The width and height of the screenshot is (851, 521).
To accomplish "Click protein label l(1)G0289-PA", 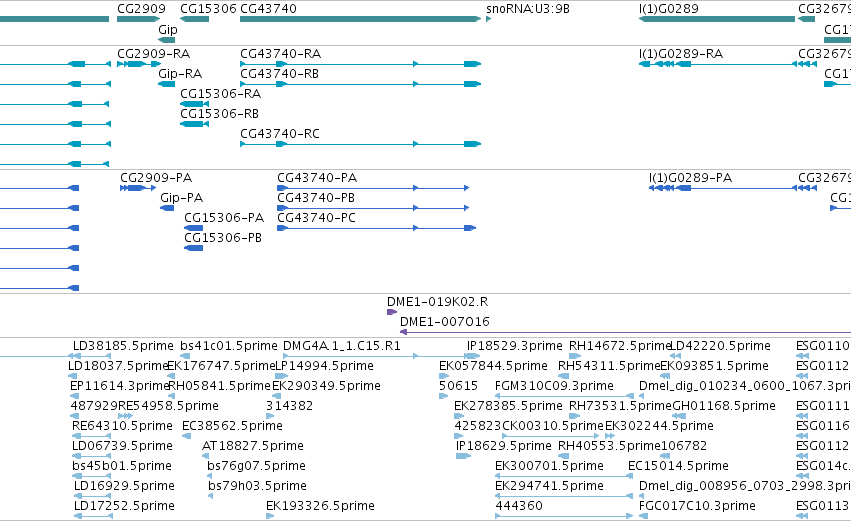I will (x=690, y=178).
